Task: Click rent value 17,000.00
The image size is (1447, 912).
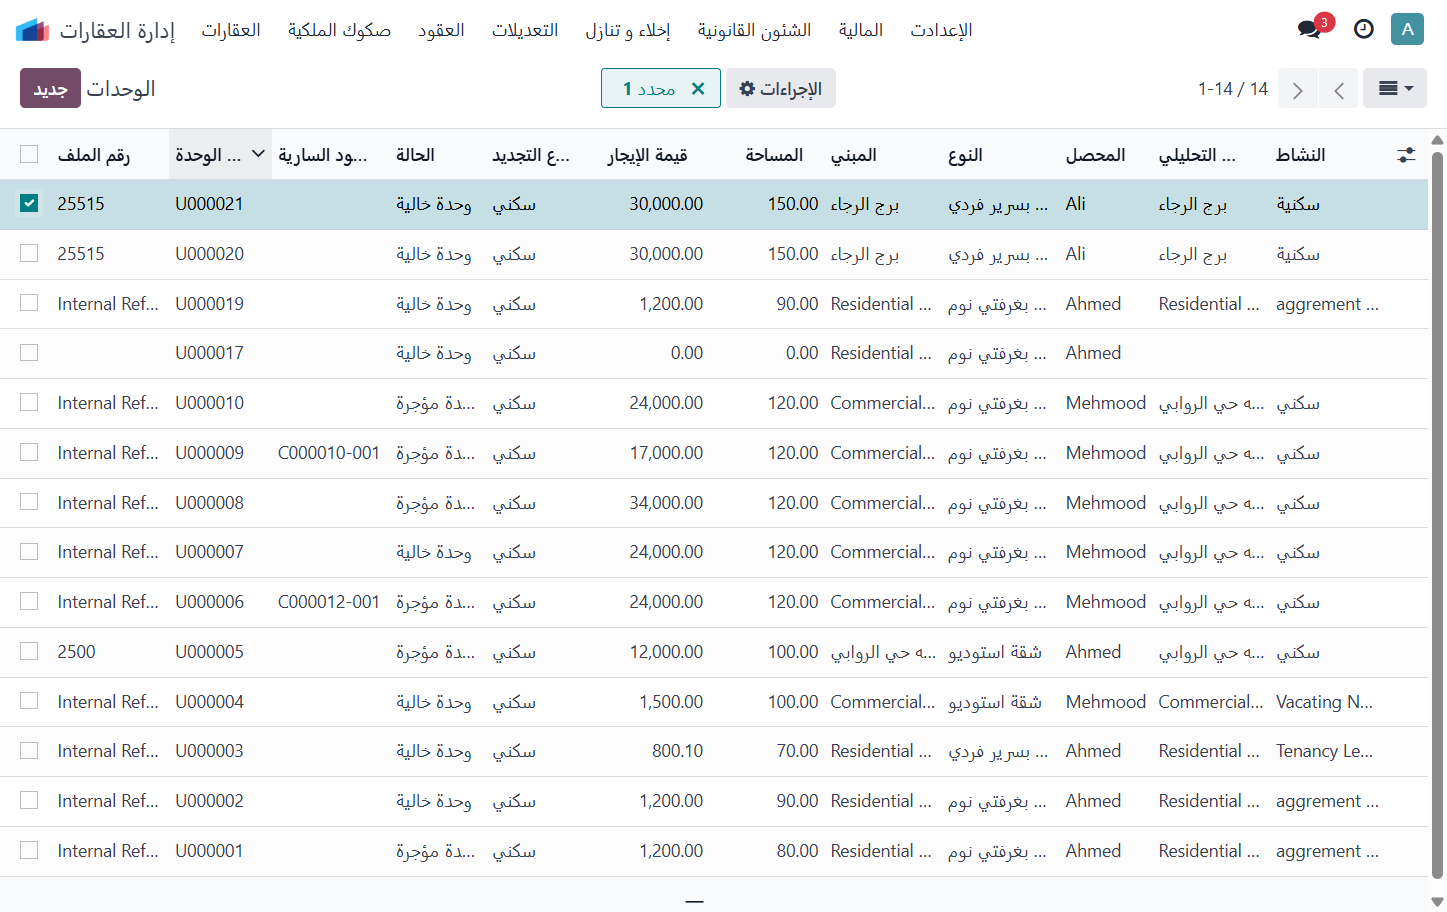Action: click(666, 453)
